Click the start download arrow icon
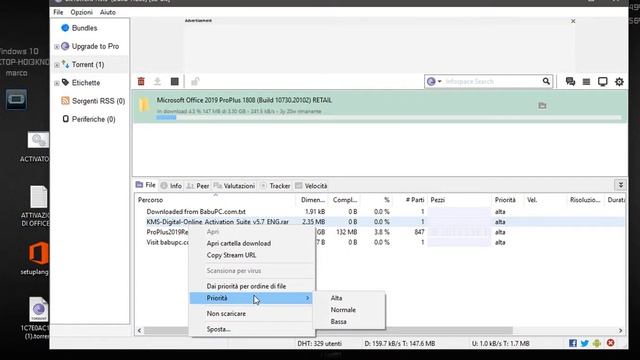 pyautogui.click(x=158, y=82)
